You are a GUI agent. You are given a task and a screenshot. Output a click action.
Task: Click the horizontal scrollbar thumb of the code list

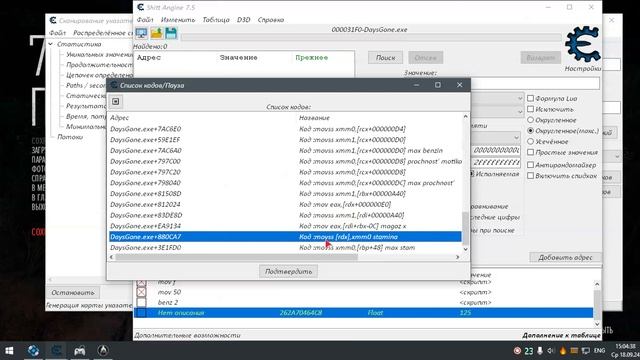[237, 257]
